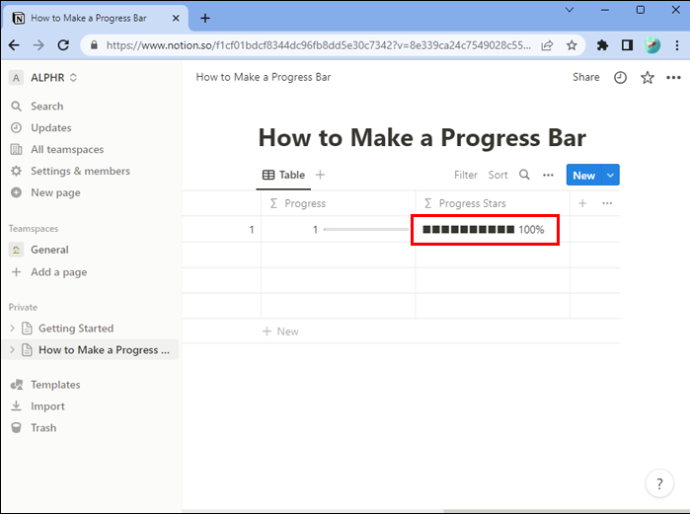The height and width of the screenshot is (514, 690).
Task: Click the Progress column header
Action: (338, 203)
